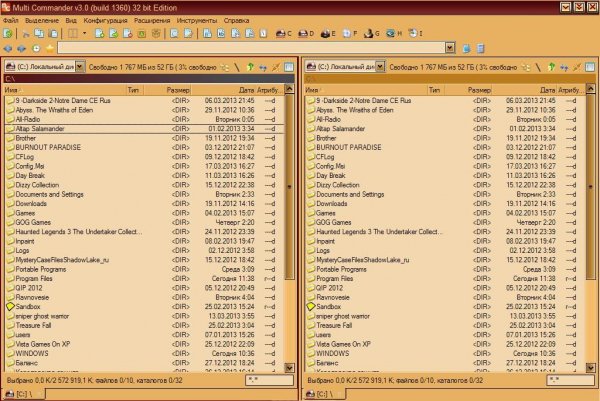The image size is (600, 401).
Task: Sort right panel by Тип column header
Action: click(436, 90)
